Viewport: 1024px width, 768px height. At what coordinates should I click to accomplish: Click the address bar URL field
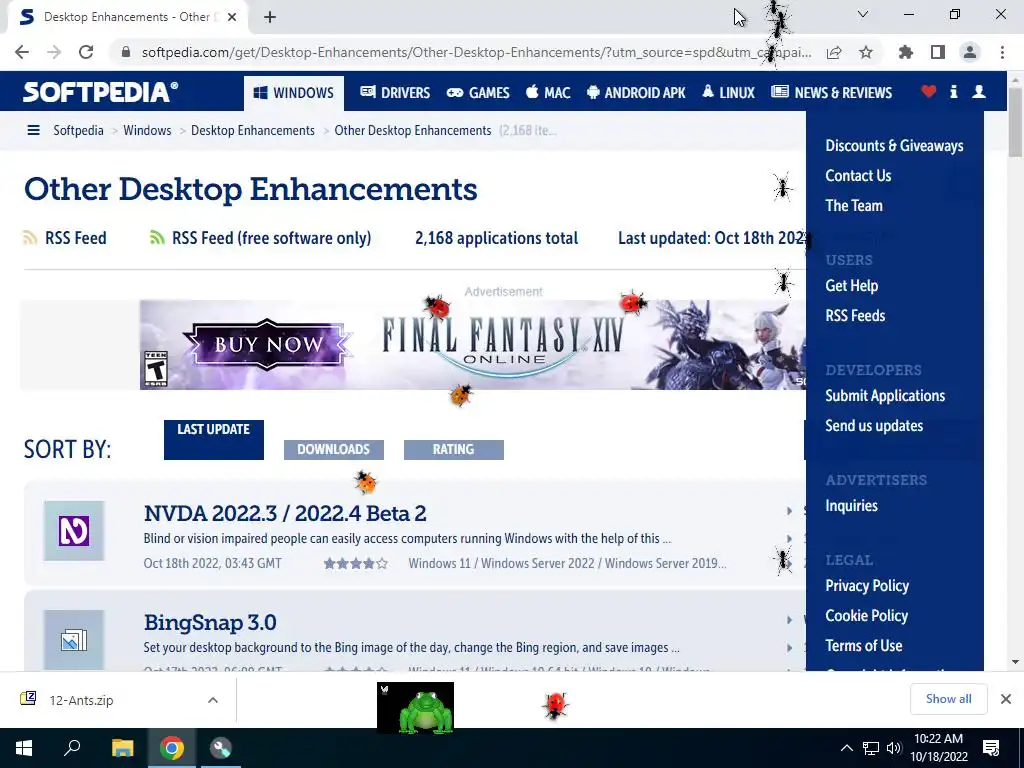point(476,52)
